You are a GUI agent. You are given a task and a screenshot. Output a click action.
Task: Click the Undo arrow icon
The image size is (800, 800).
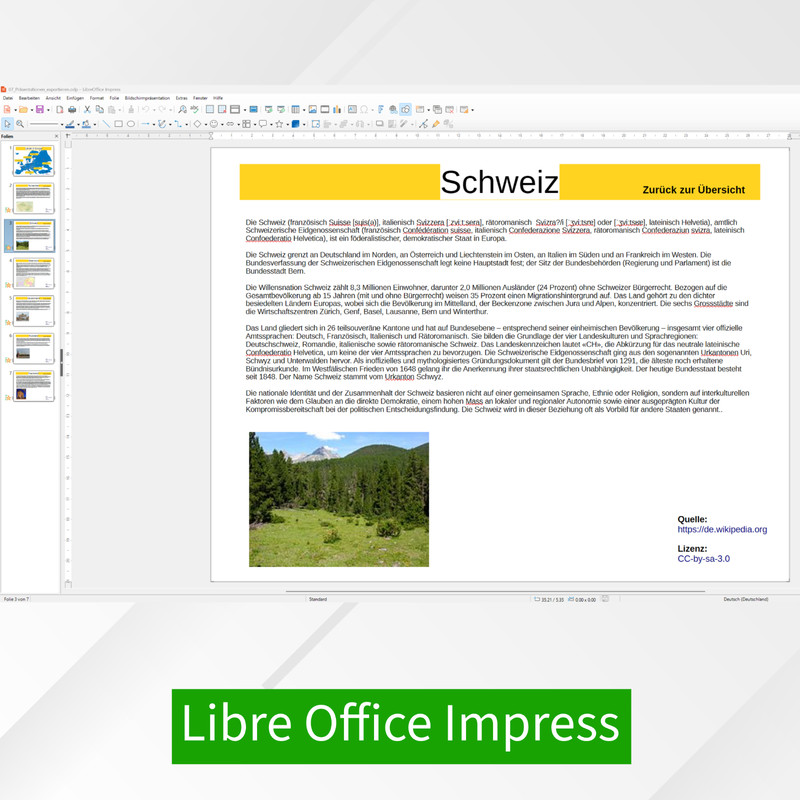pos(146,109)
